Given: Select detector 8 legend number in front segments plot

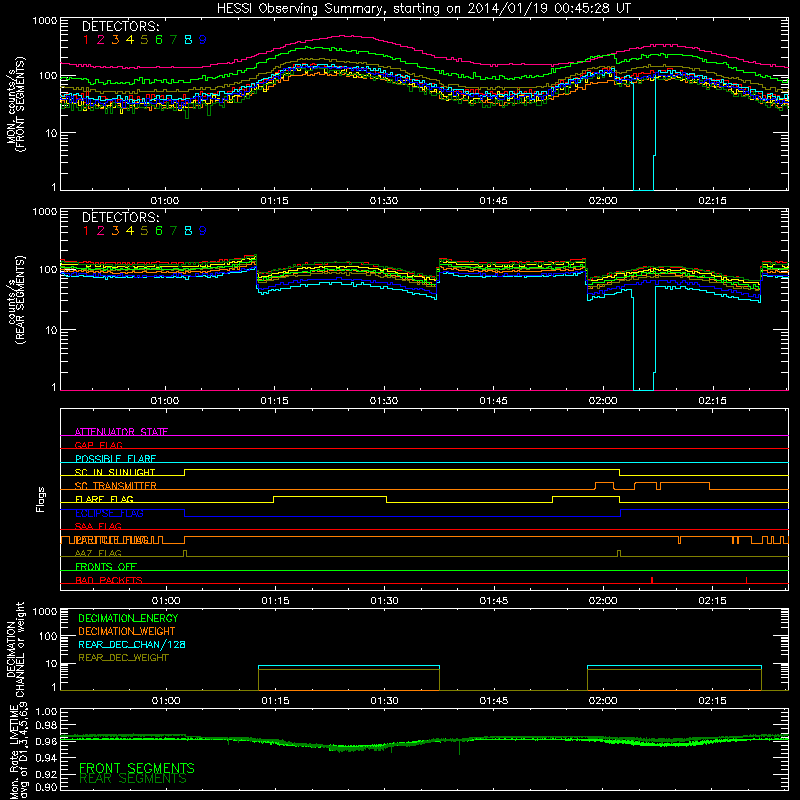Looking at the screenshot, I should click(188, 40).
